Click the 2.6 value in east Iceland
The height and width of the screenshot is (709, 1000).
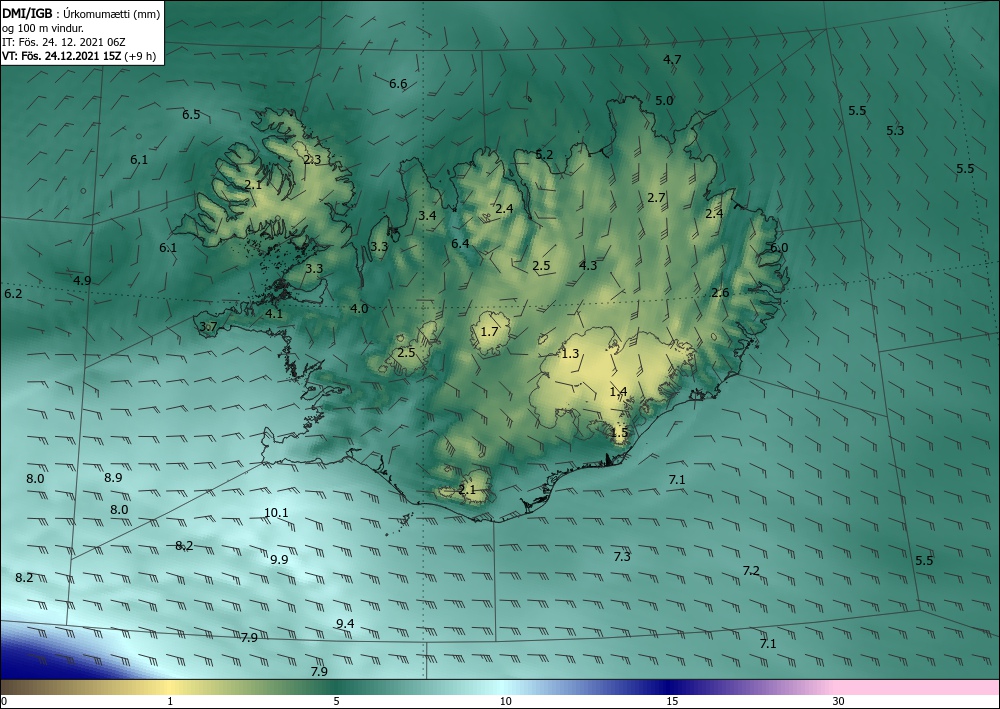[720, 293]
